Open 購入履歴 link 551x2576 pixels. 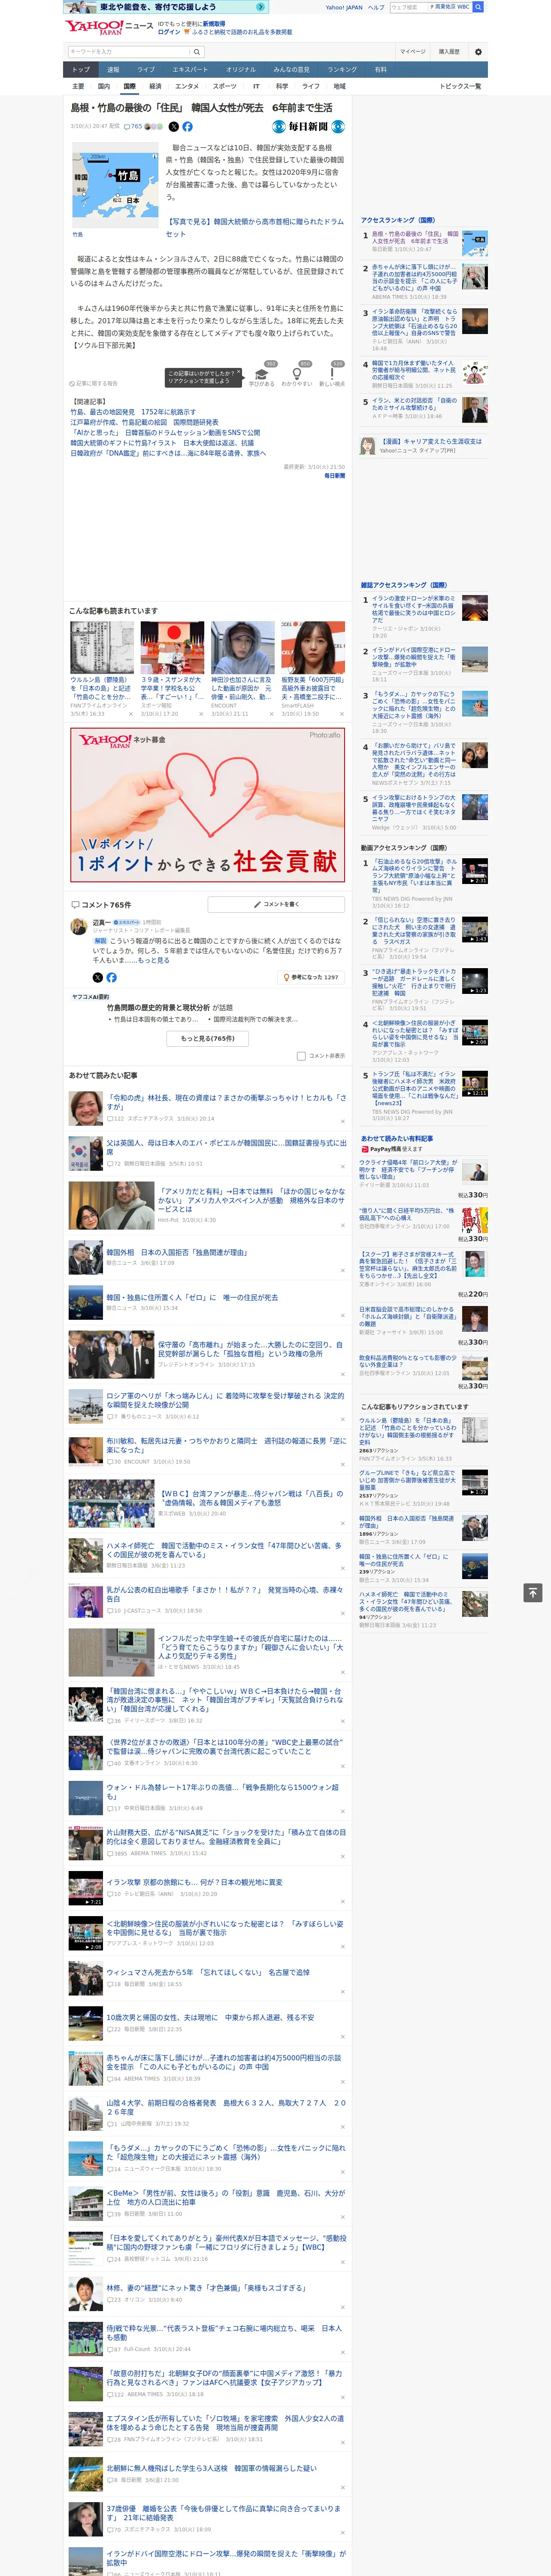click(449, 51)
